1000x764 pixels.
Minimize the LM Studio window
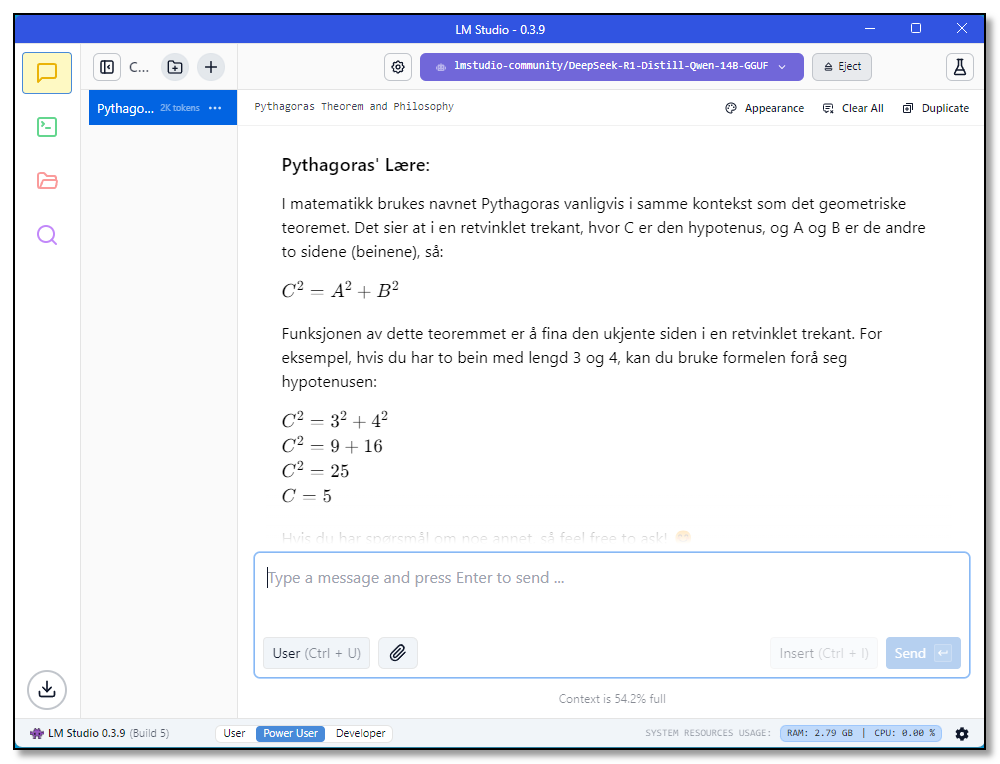coord(870,29)
